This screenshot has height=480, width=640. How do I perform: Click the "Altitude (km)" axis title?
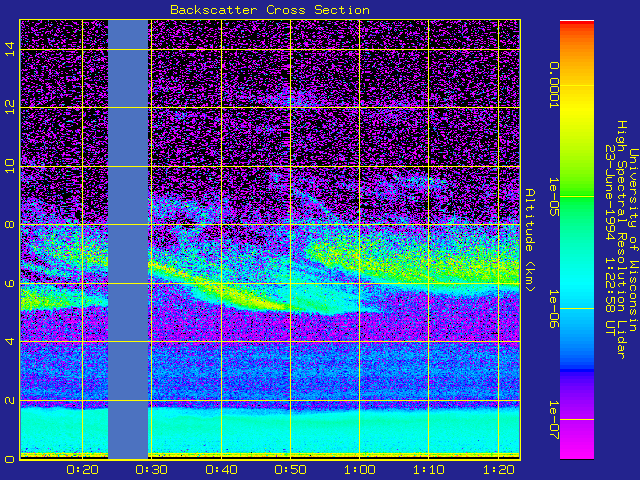pyautogui.click(x=529, y=240)
